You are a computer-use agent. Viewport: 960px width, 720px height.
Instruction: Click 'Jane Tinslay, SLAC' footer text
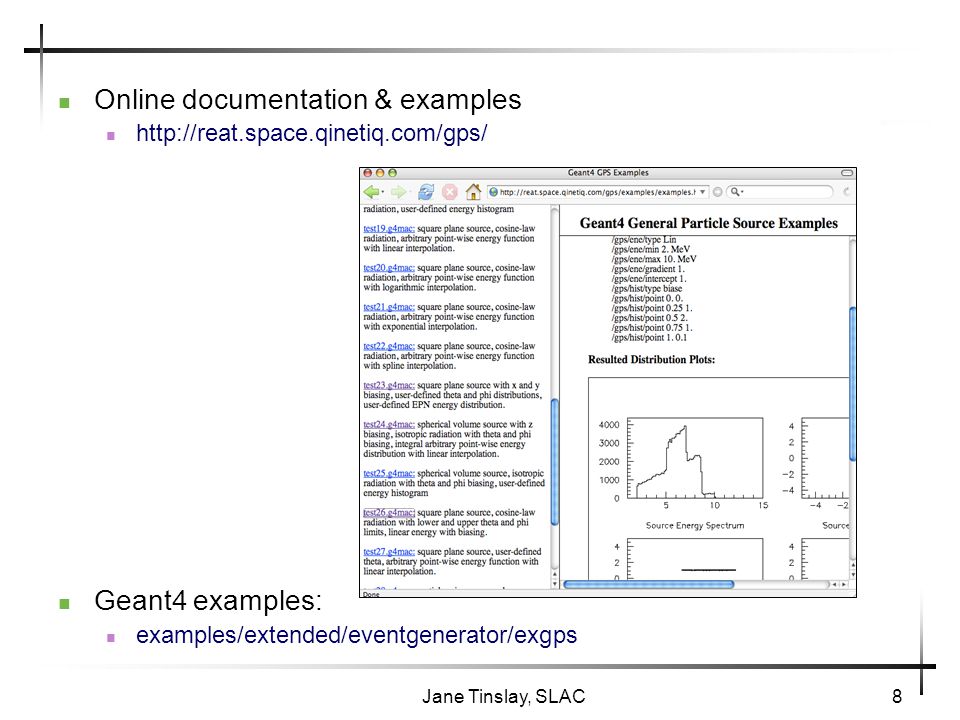point(503,697)
